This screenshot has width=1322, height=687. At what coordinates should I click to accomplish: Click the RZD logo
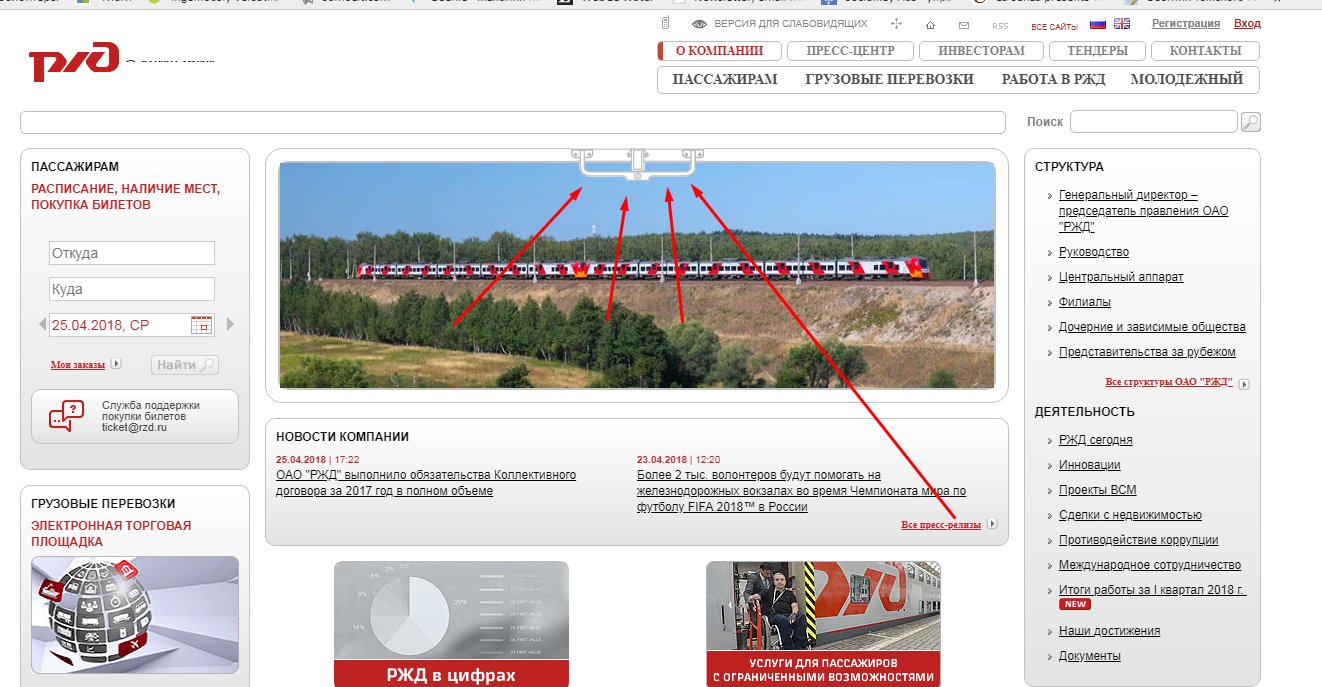point(74,64)
